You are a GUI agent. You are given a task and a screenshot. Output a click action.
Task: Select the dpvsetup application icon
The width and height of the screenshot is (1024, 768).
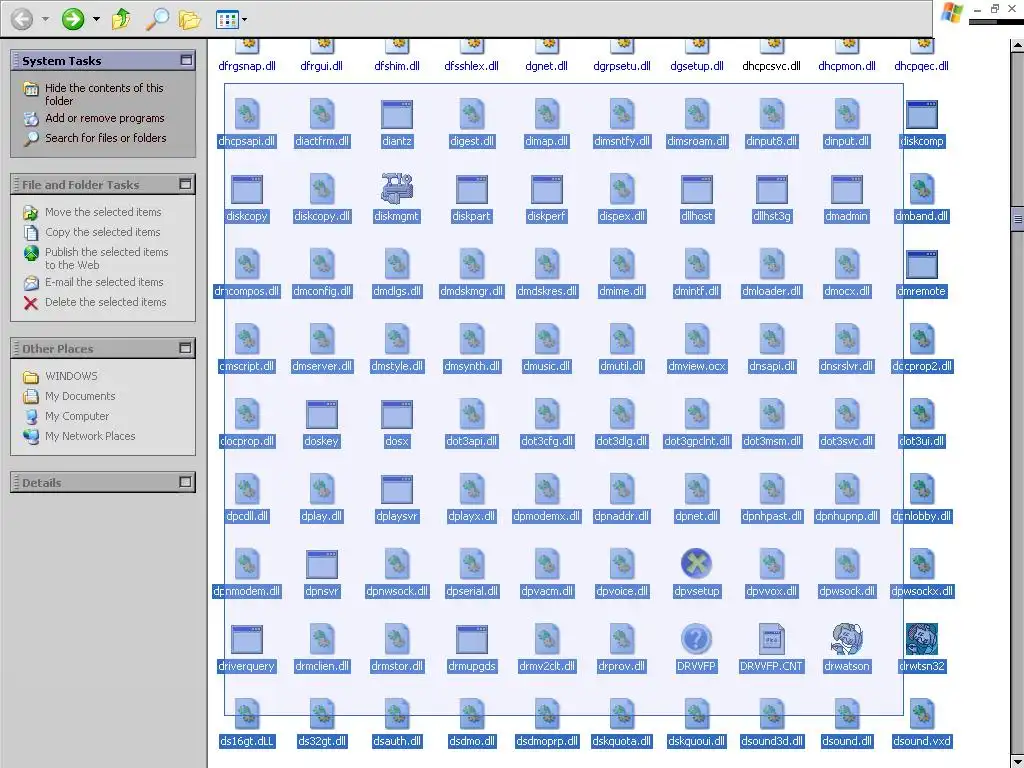click(696, 564)
